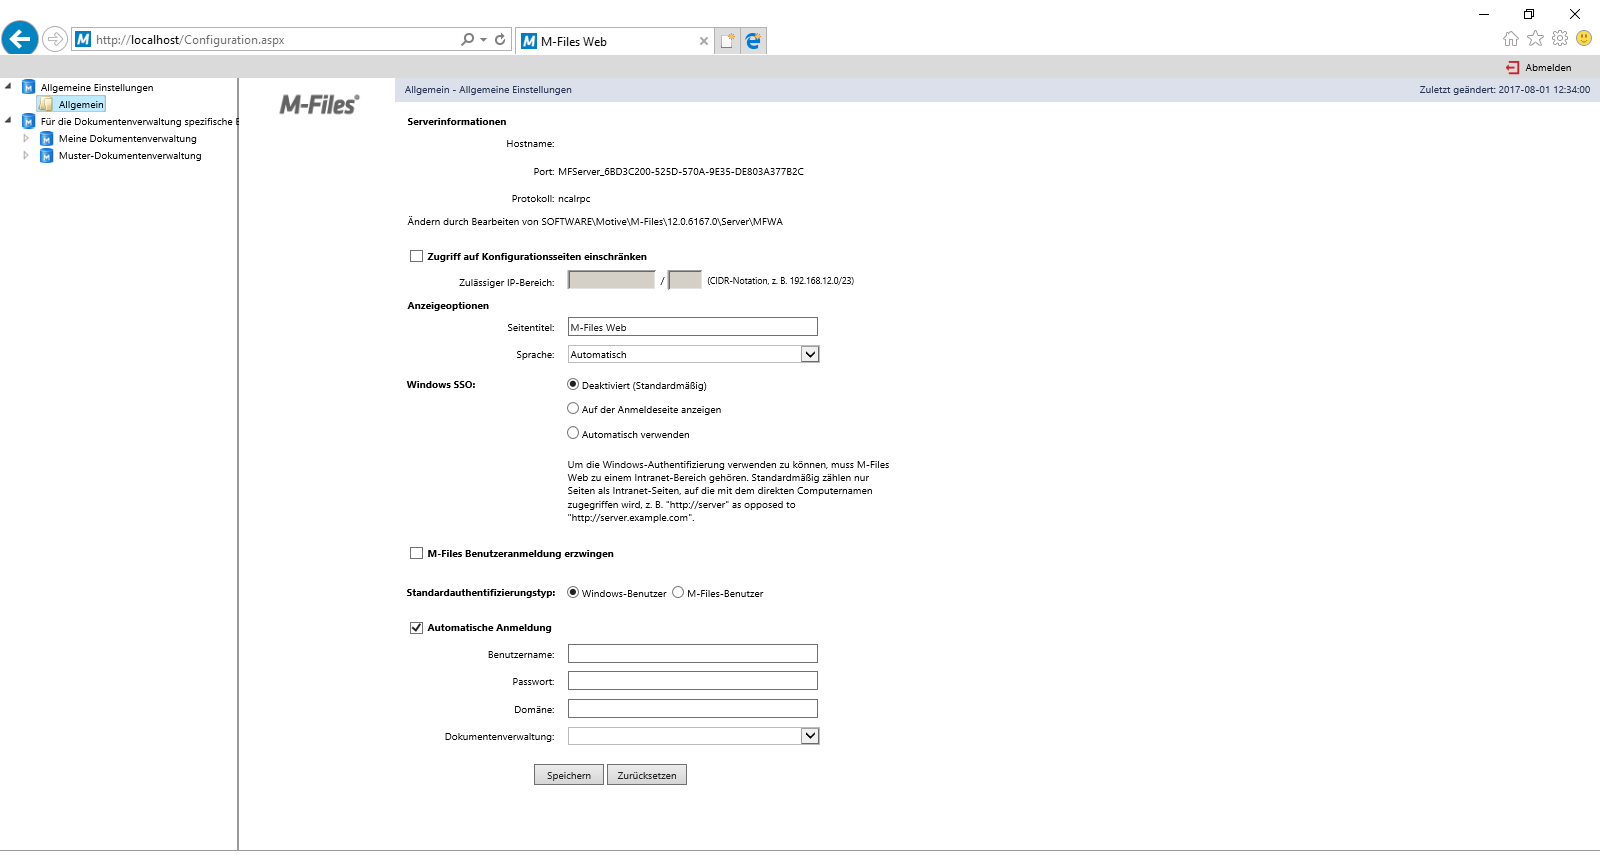Enable Zugriff auf Konfigurationsseiten einschränken checkbox
Viewport: 1600px width, 860px height.
[x=416, y=256]
